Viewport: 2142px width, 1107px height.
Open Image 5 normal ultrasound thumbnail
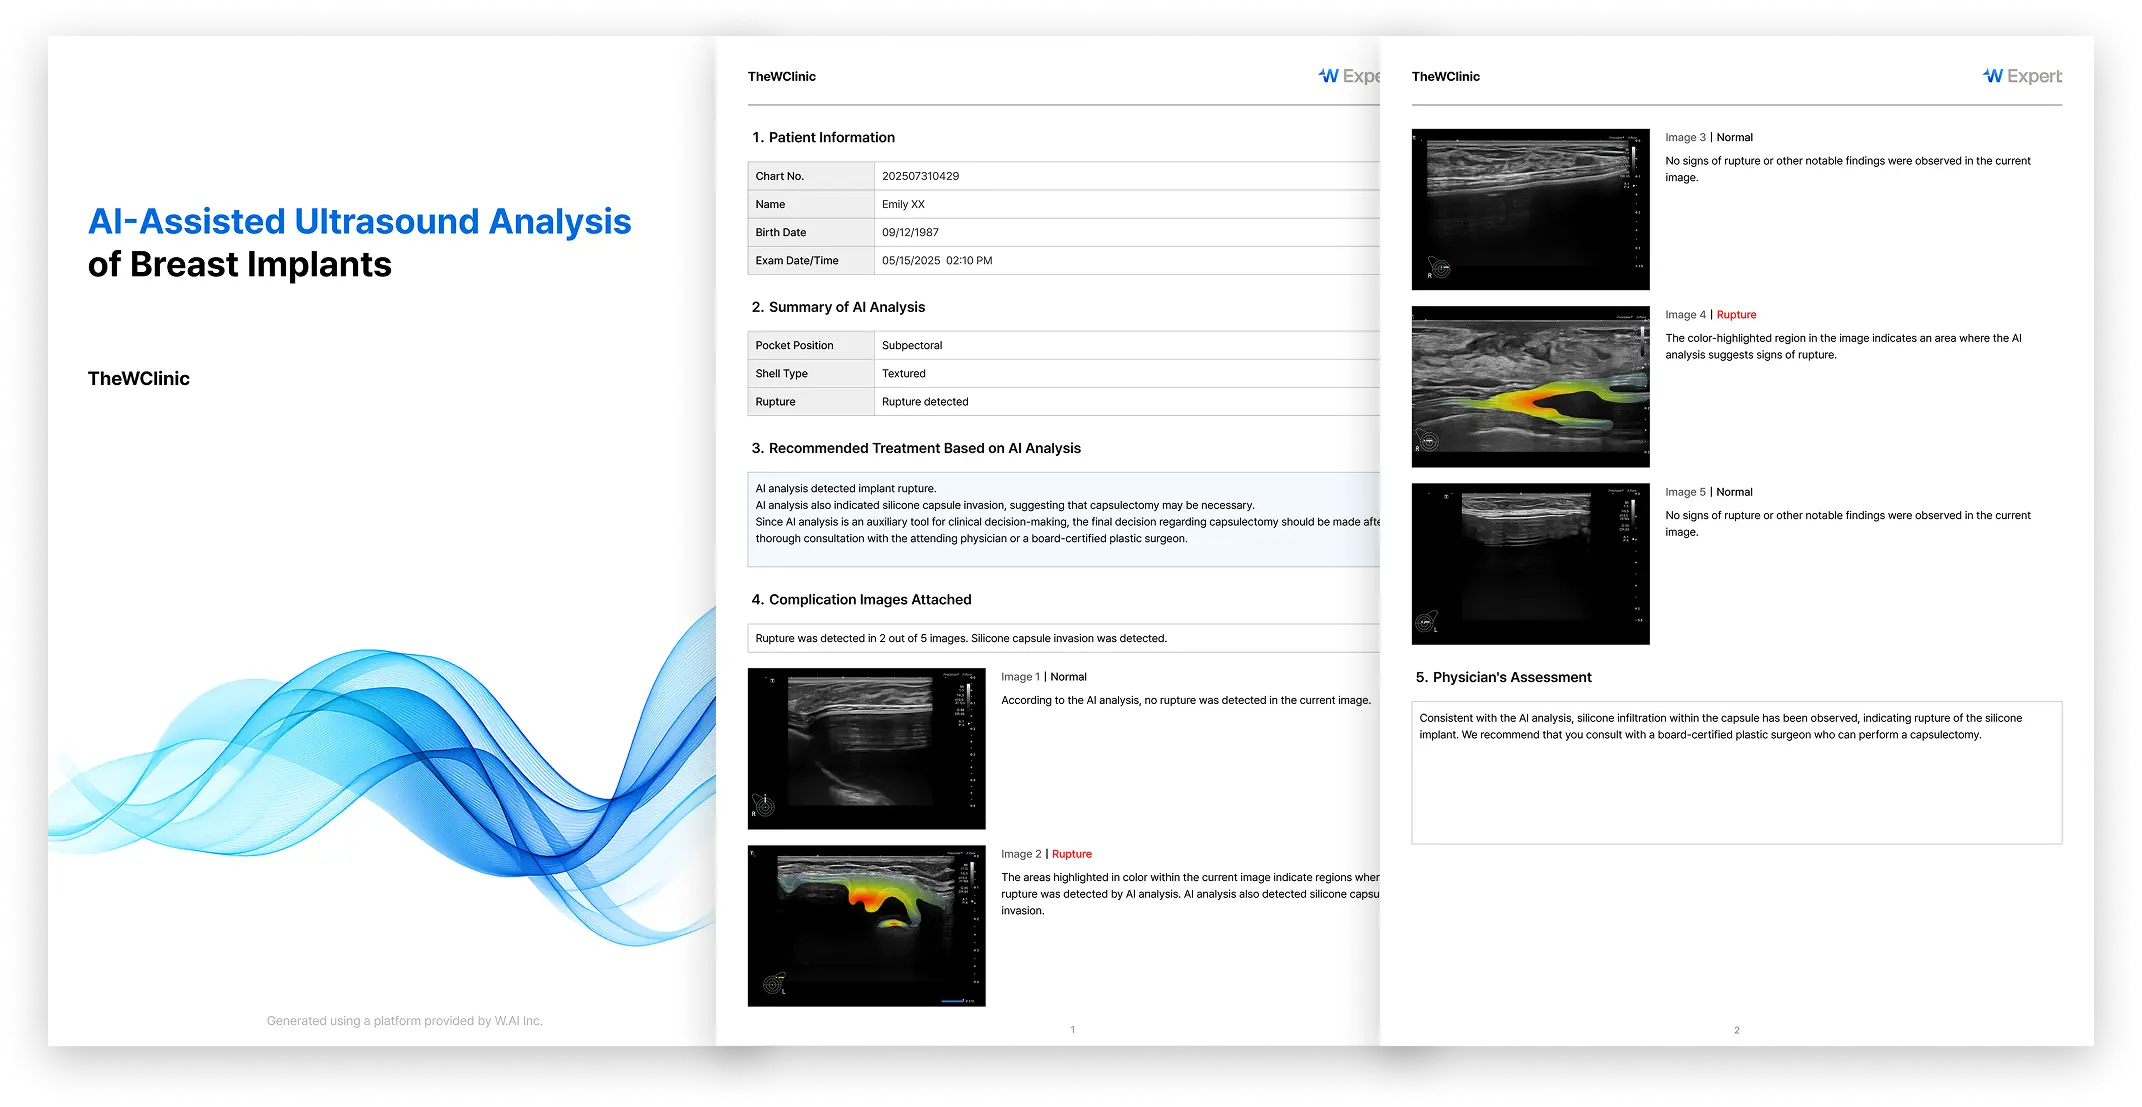[x=1530, y=563]
